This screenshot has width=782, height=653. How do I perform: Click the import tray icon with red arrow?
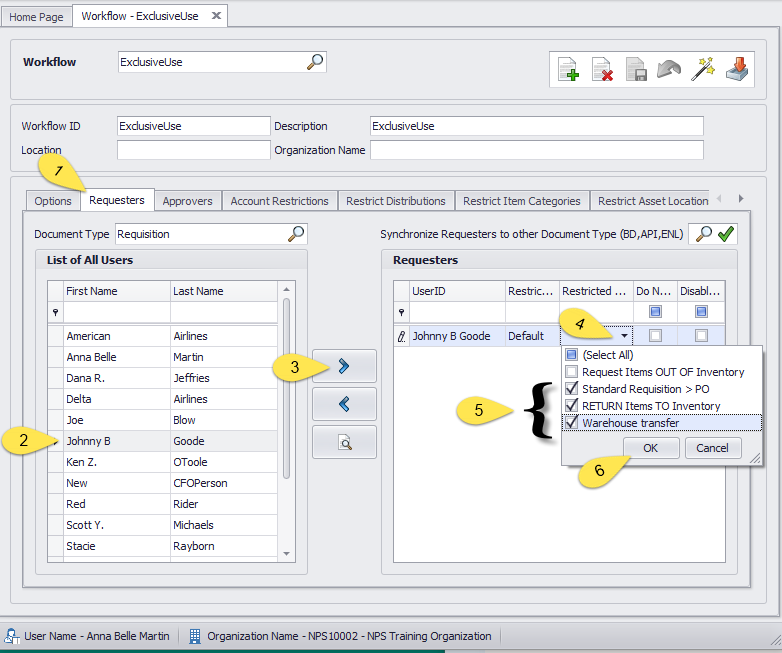(x=738, y=69)
